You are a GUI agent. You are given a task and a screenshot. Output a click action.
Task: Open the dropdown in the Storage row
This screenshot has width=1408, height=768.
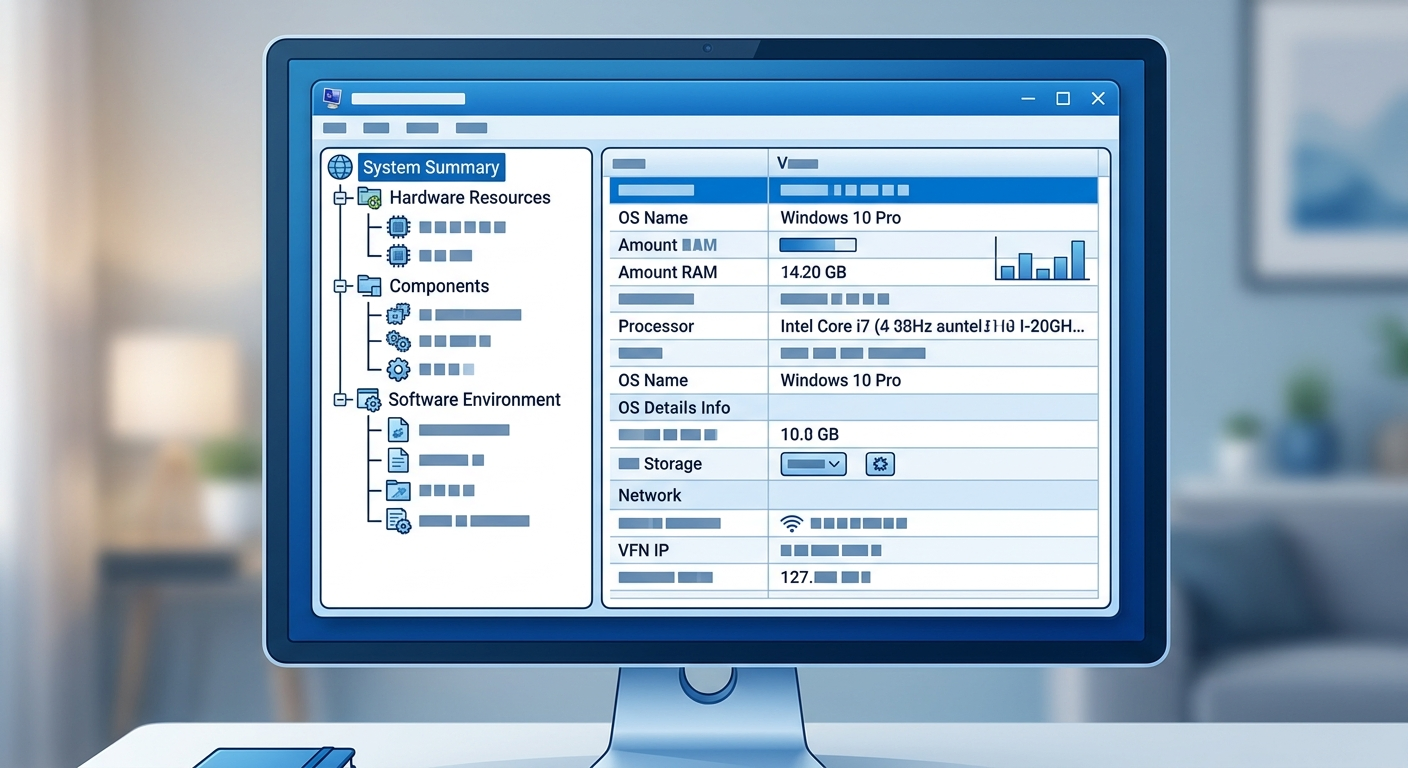pos(813,464)
